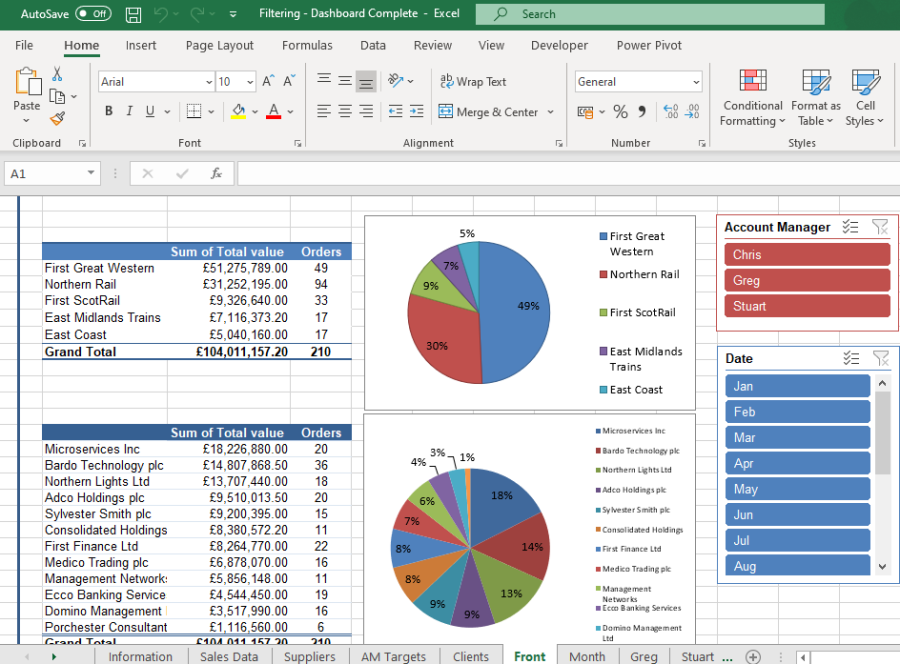Click the Increase Font Size icon
The height and width of the screenshot is (664, 900).
coord(268,82)
